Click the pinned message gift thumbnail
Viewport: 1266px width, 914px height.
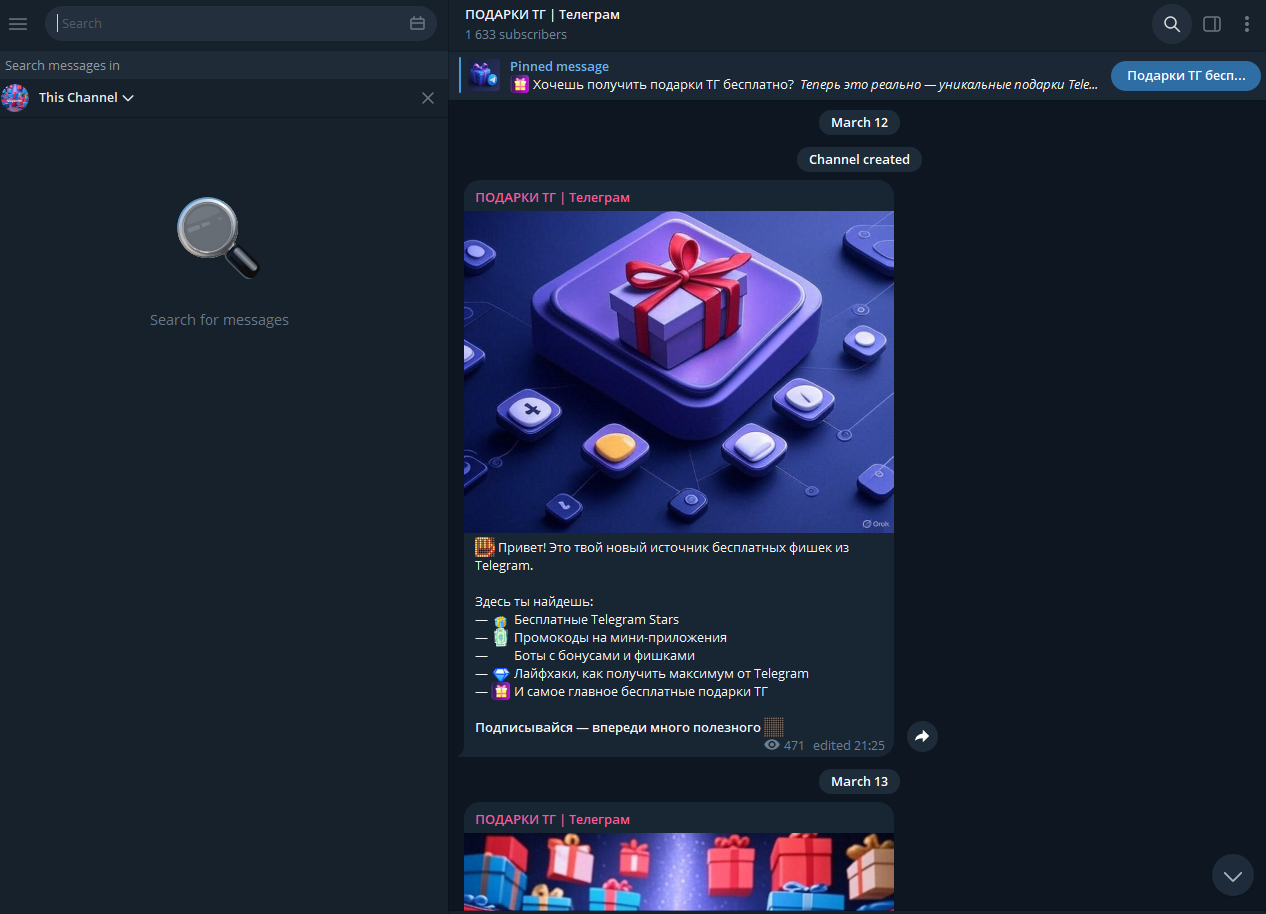pyautogui.click(x=484, y=76)
